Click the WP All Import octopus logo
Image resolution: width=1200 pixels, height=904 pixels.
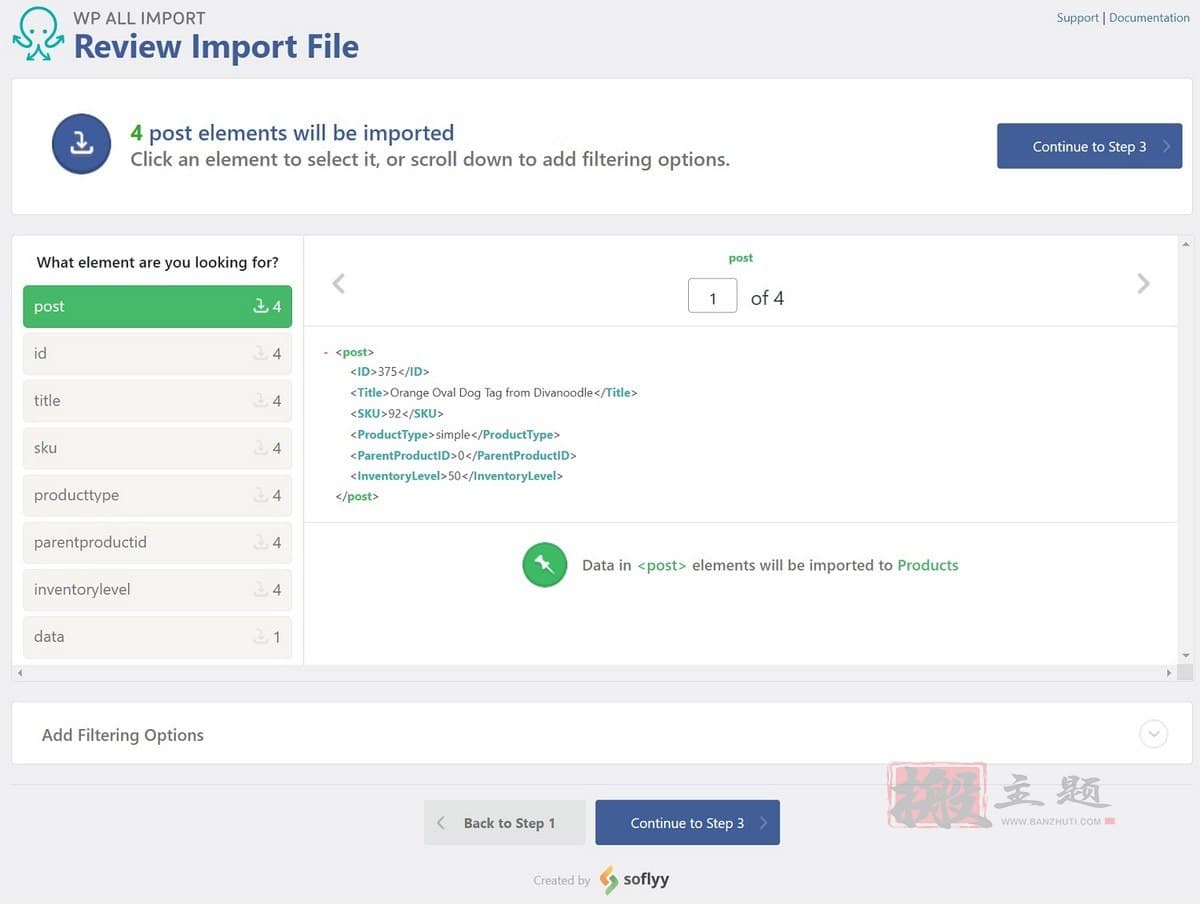(x=38, y=35)
